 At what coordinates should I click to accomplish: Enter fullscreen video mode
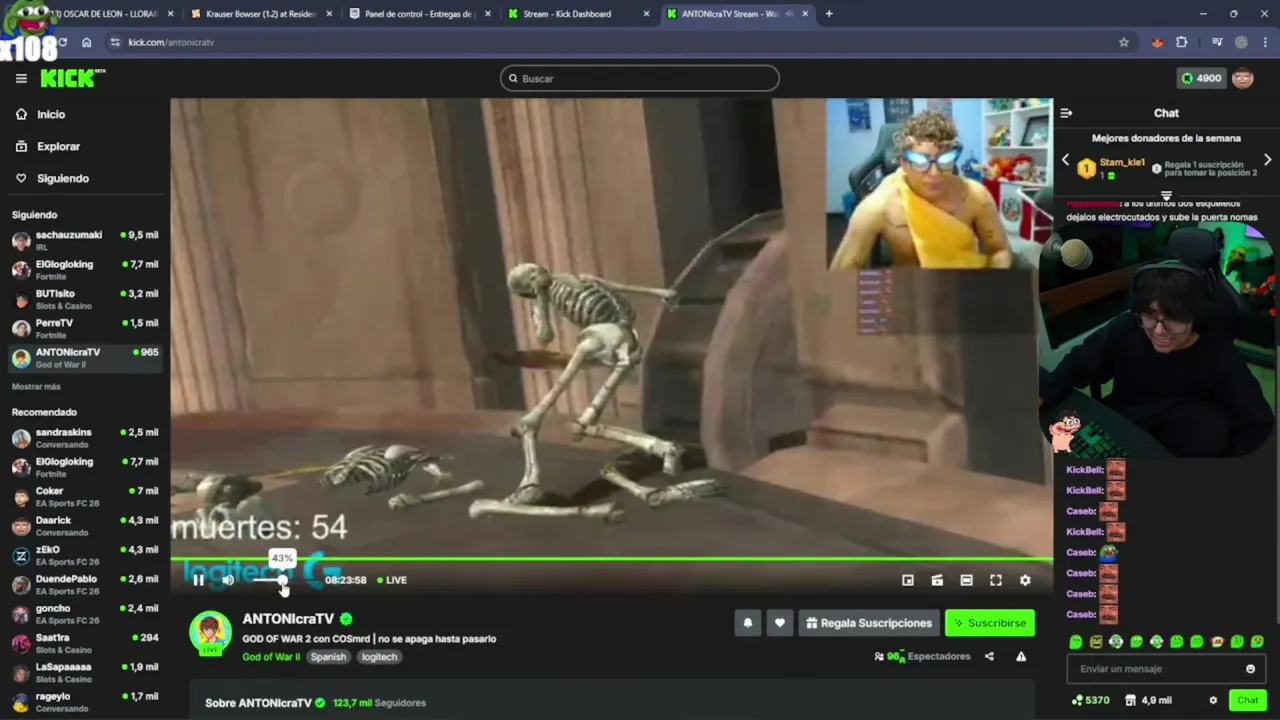[996, 580]
